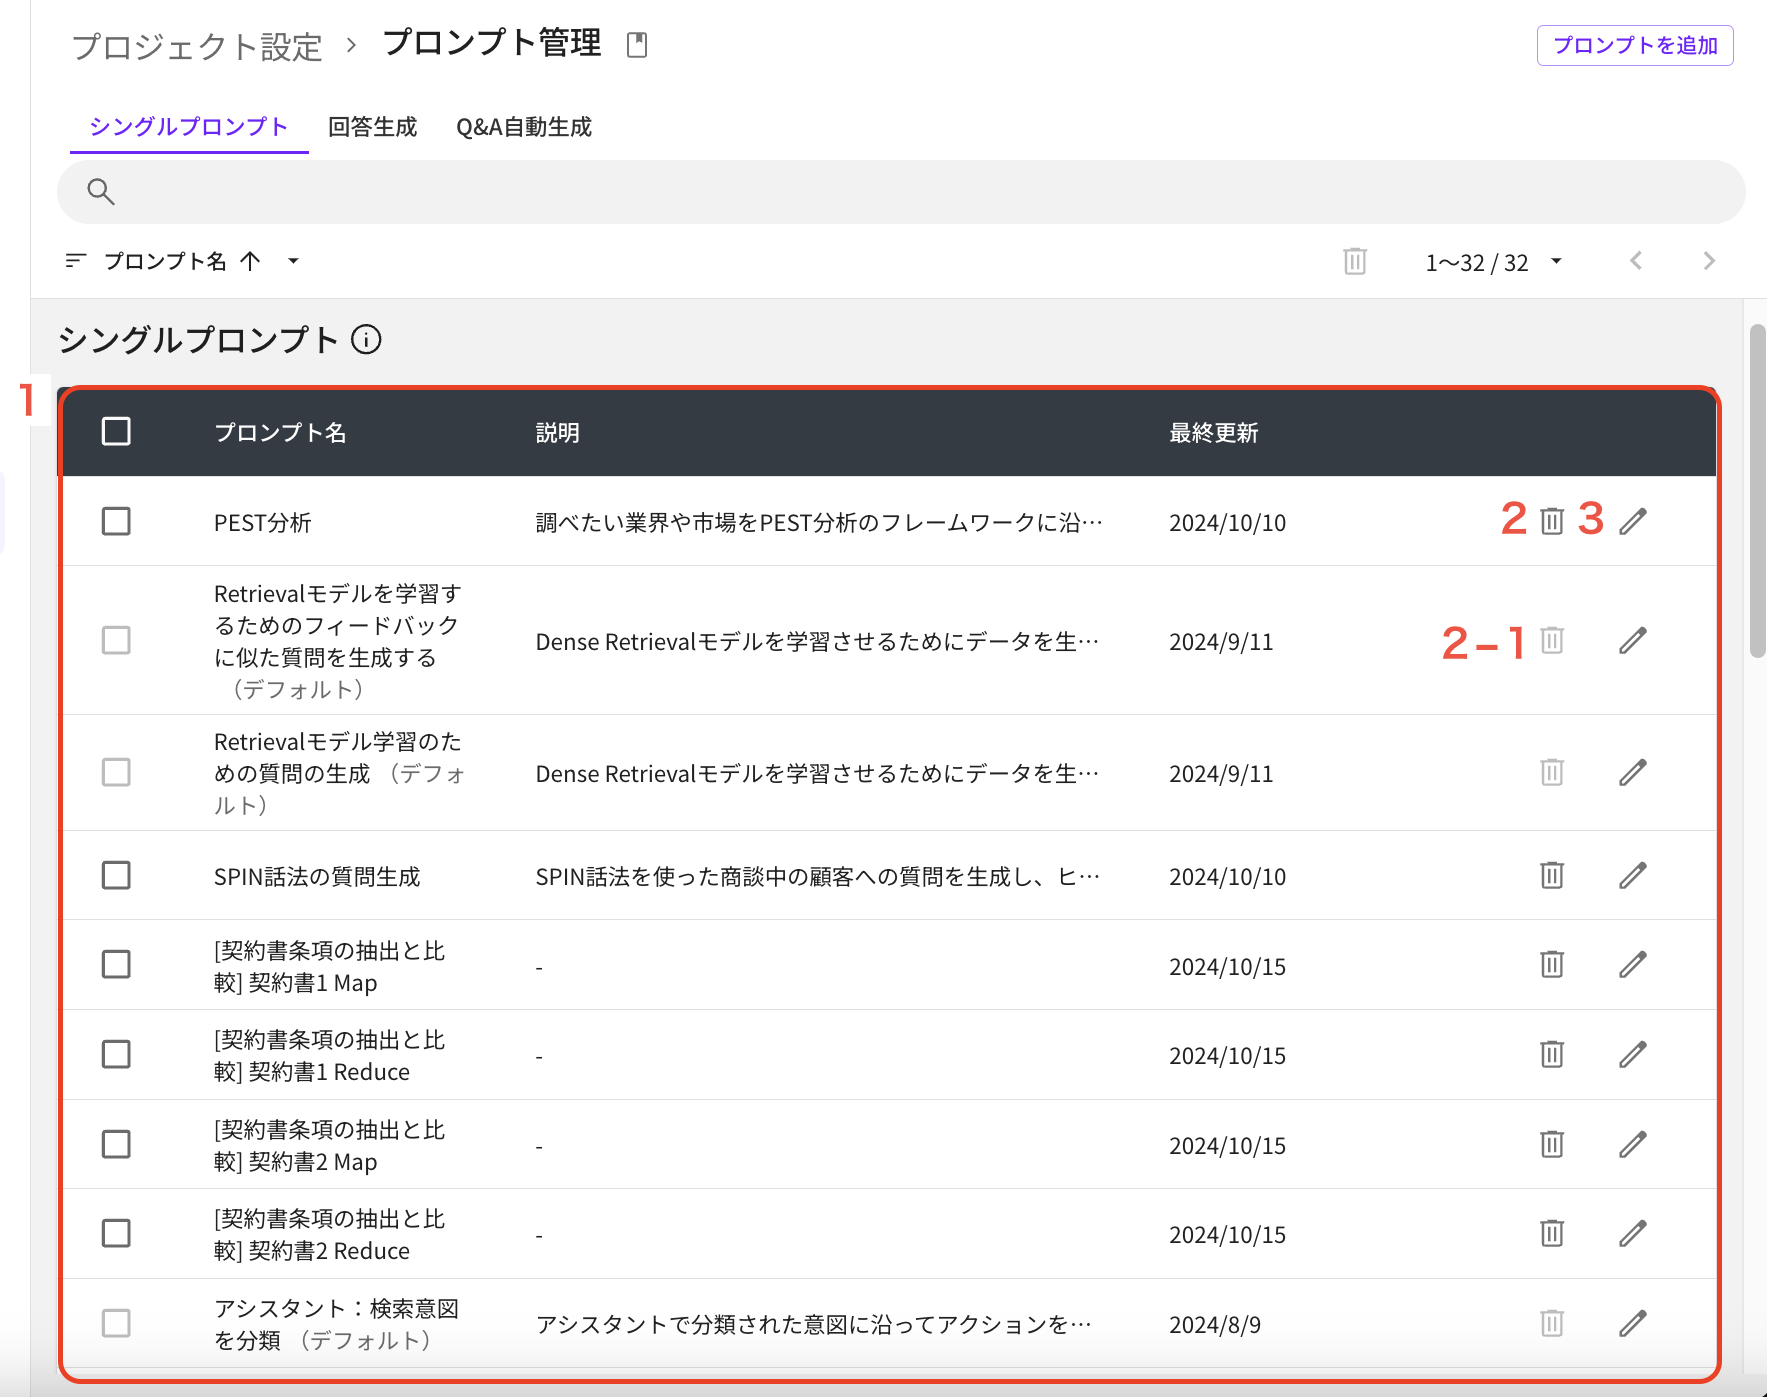Click the sort lines icon beside プロンプト名
The width and height of the screenshot is (1767, 1397).
(x=75, y=261)
